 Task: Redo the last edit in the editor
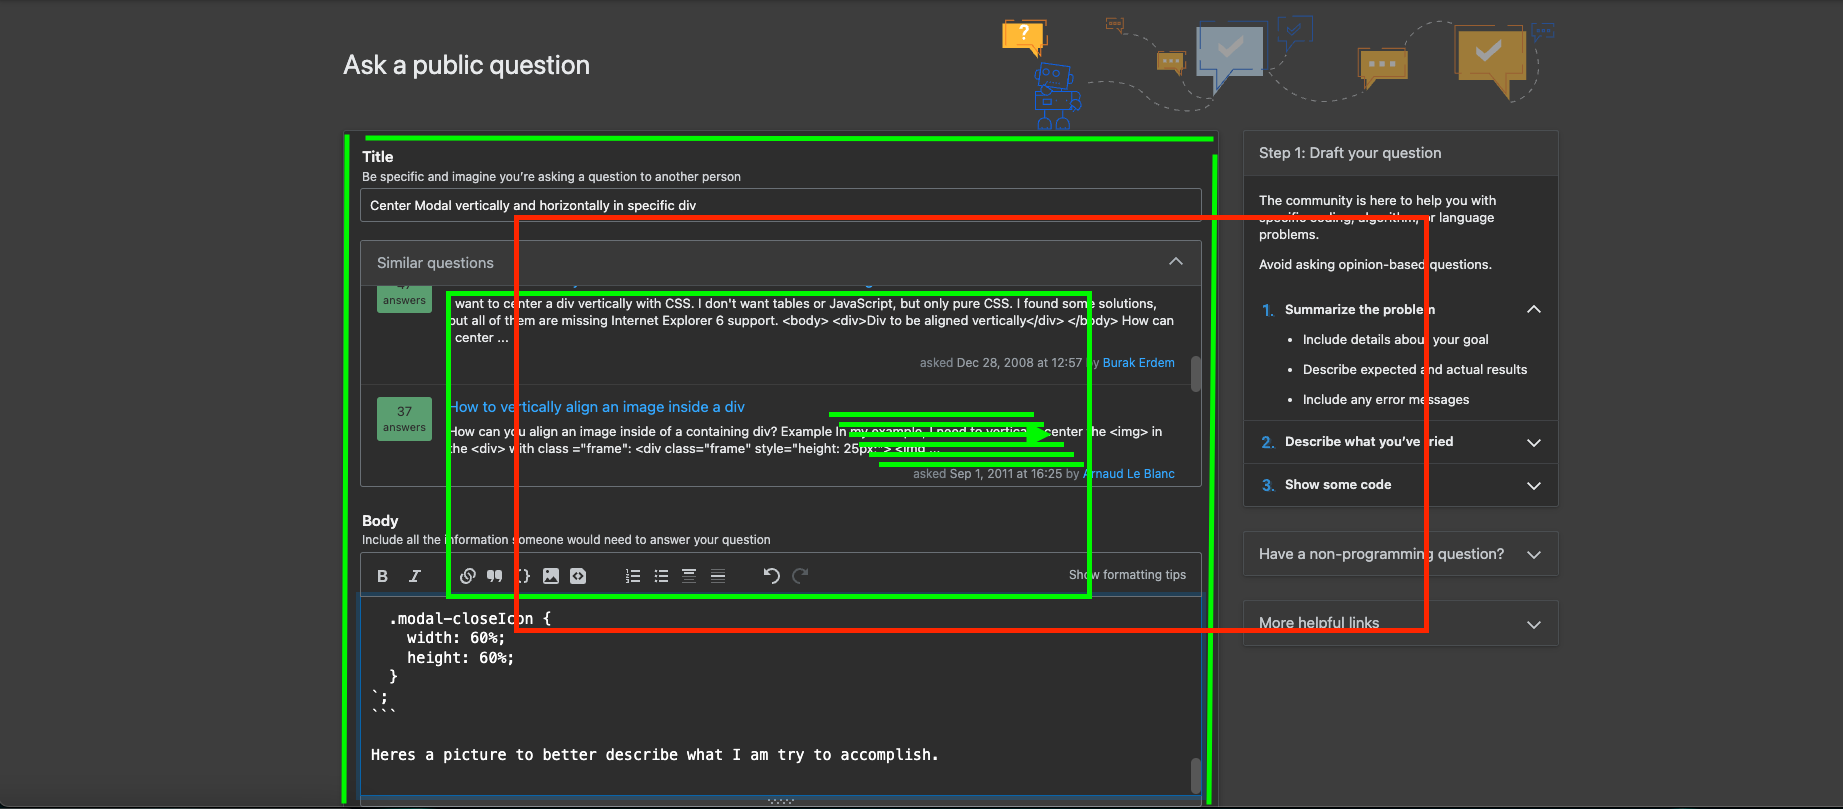click(800, 576)
